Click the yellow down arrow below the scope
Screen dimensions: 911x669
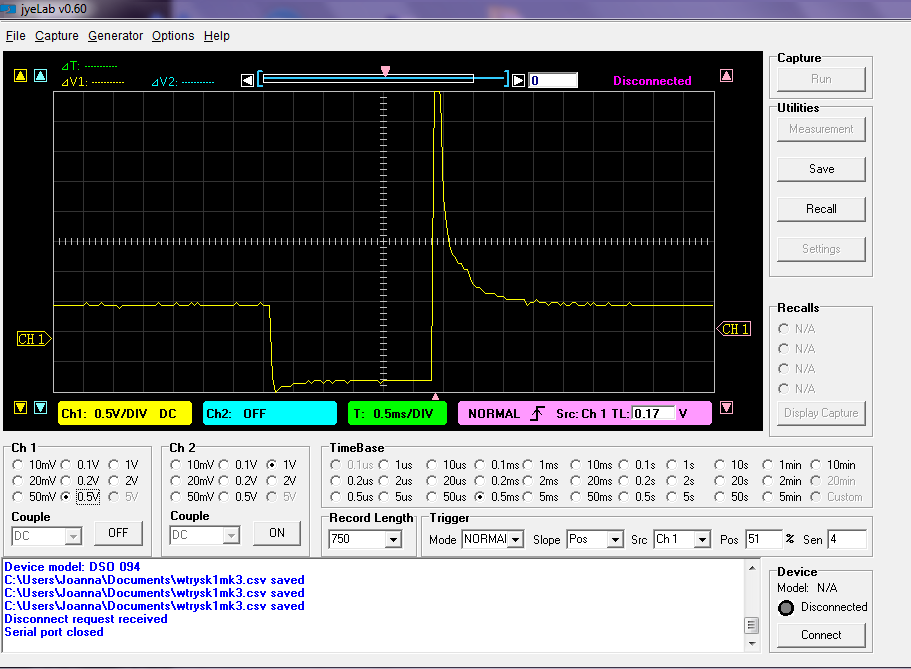coord(20,407)
